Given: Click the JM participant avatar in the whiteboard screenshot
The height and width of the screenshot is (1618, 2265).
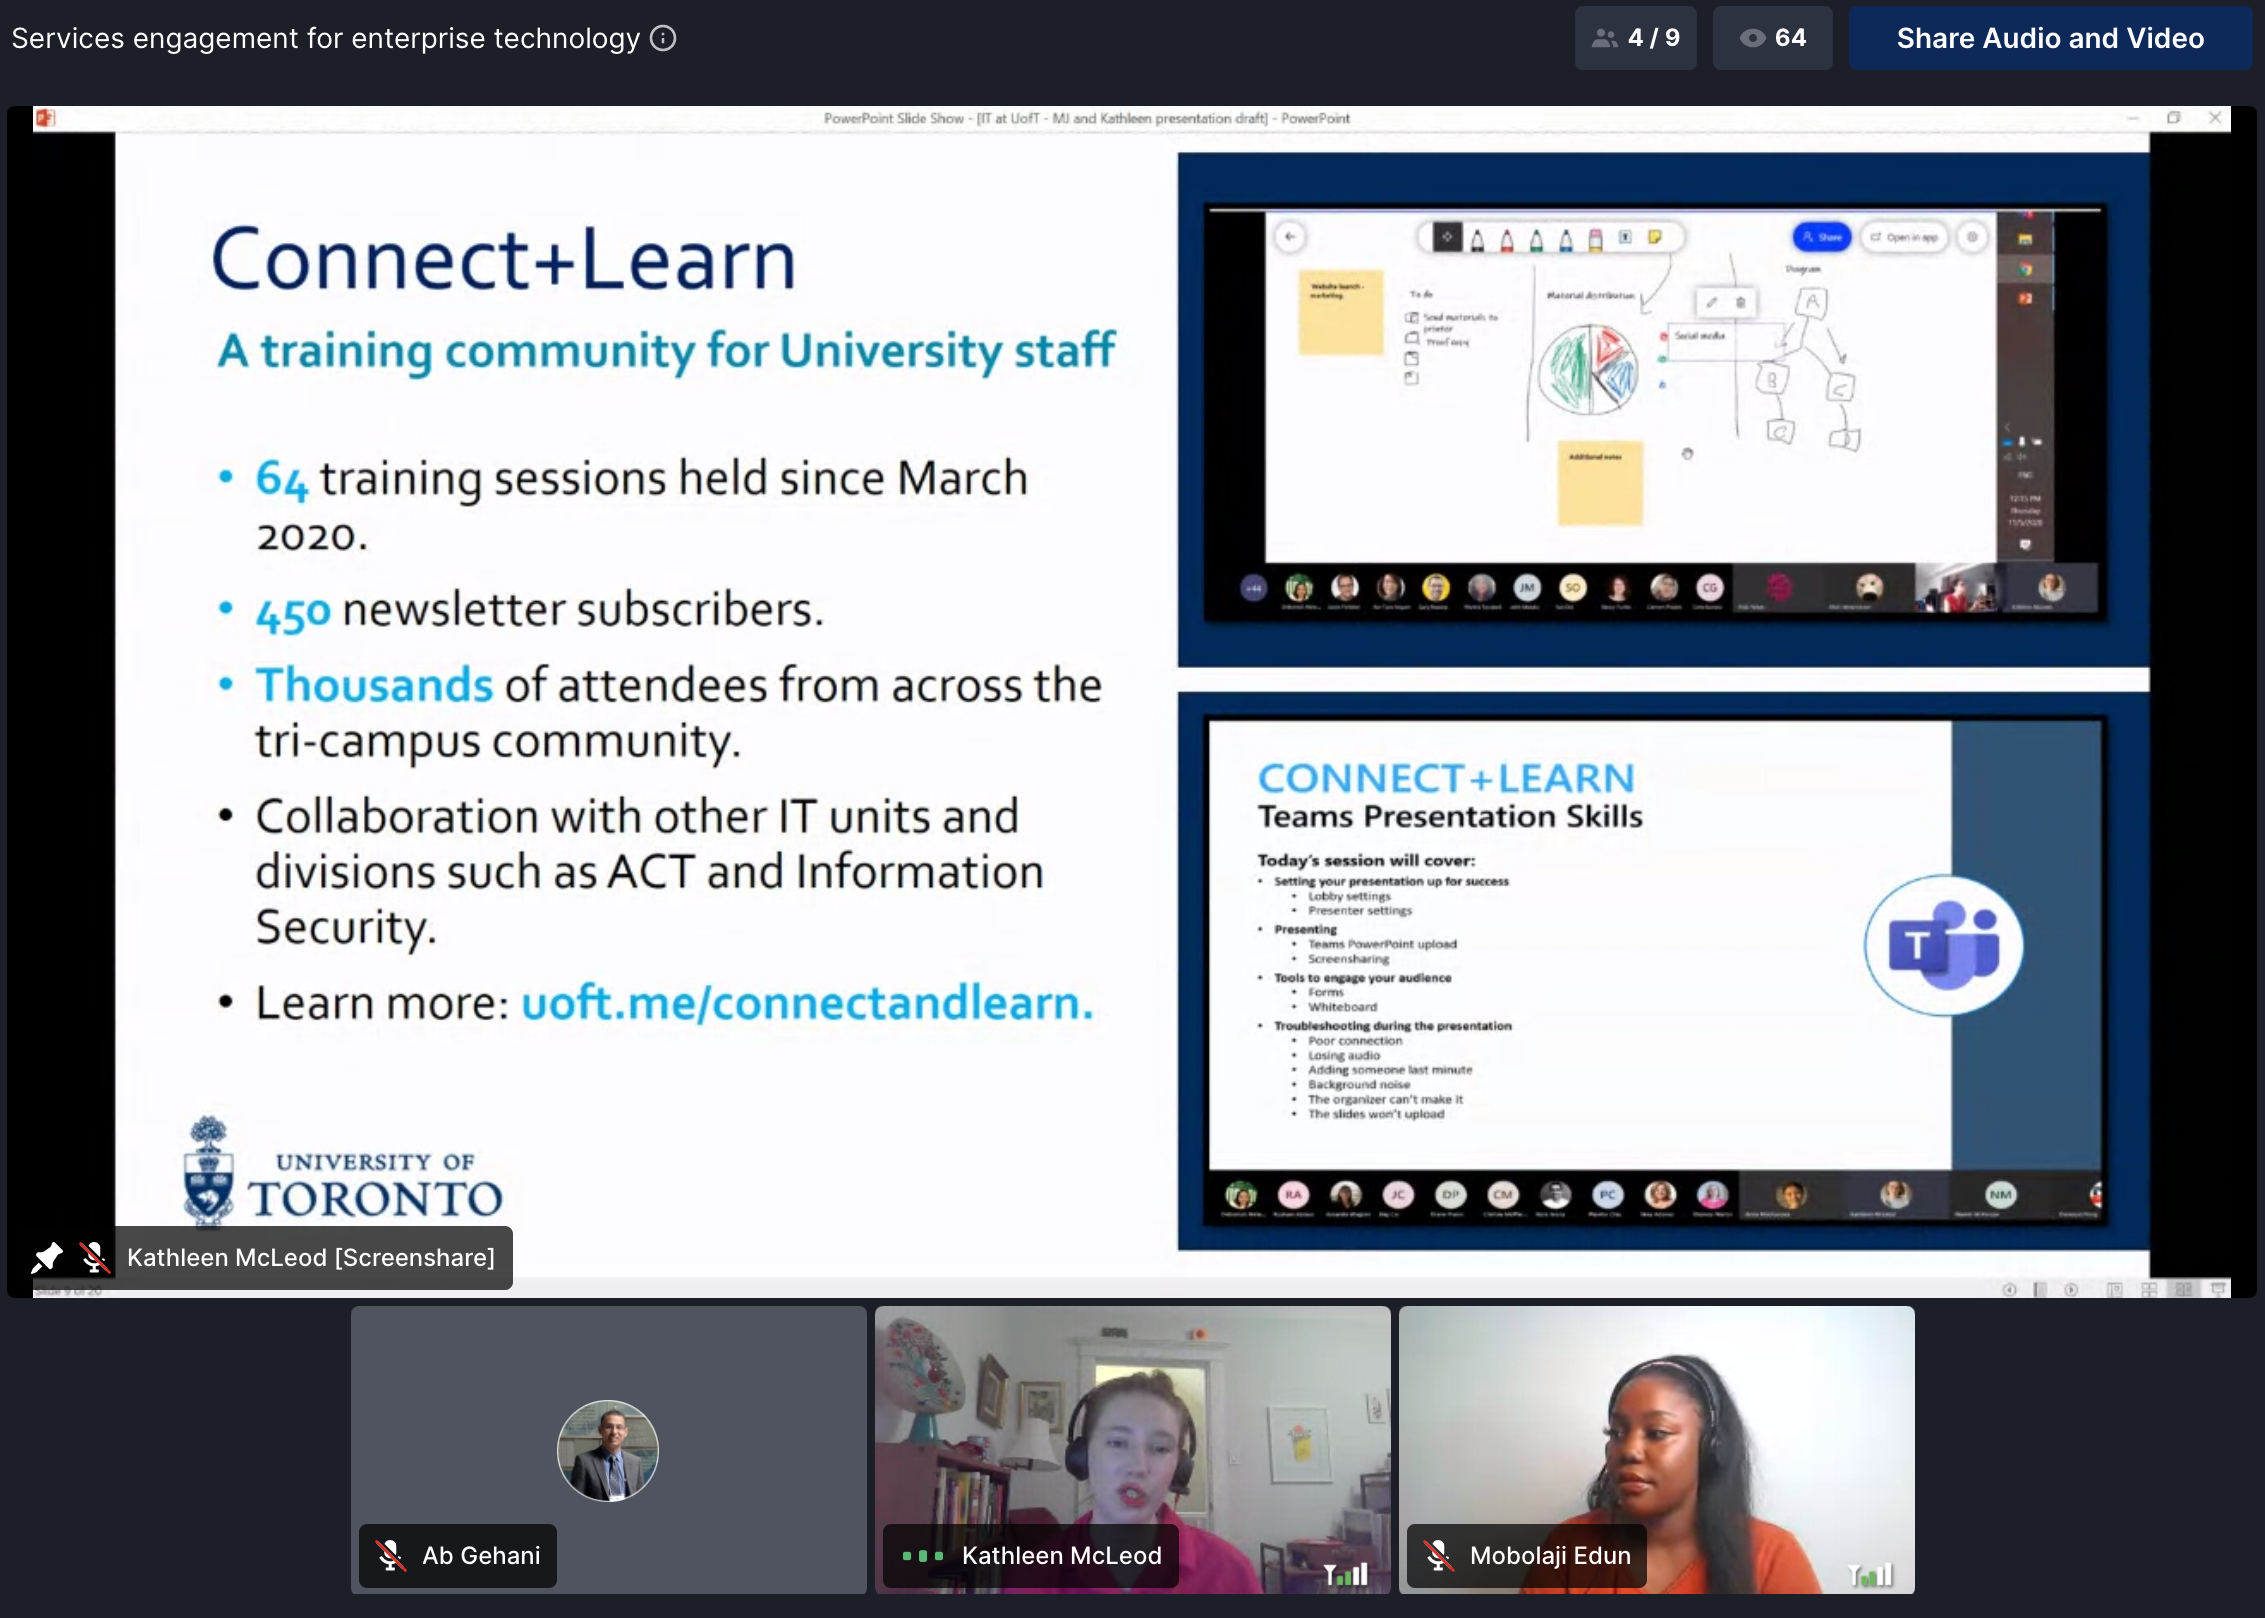Looking at the screenshot, I should pos(1526,587).
